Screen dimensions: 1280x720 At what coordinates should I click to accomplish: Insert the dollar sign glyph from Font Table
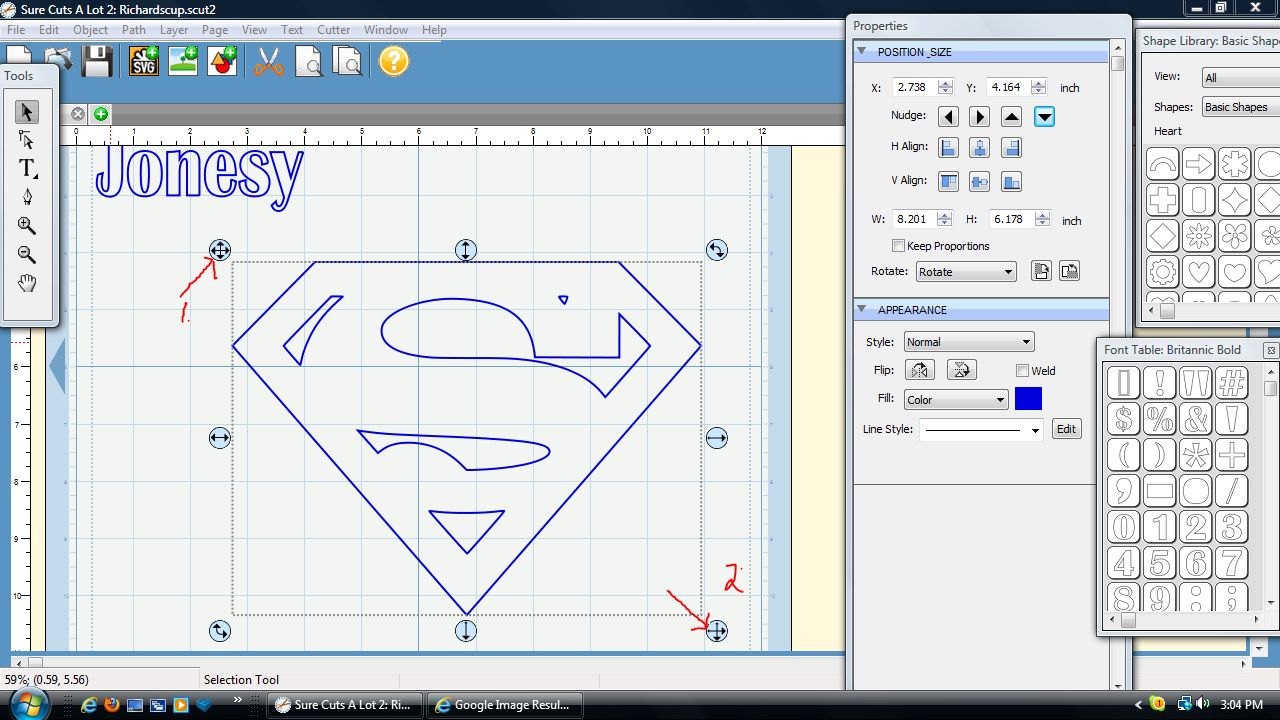(x=1124, y=418)
